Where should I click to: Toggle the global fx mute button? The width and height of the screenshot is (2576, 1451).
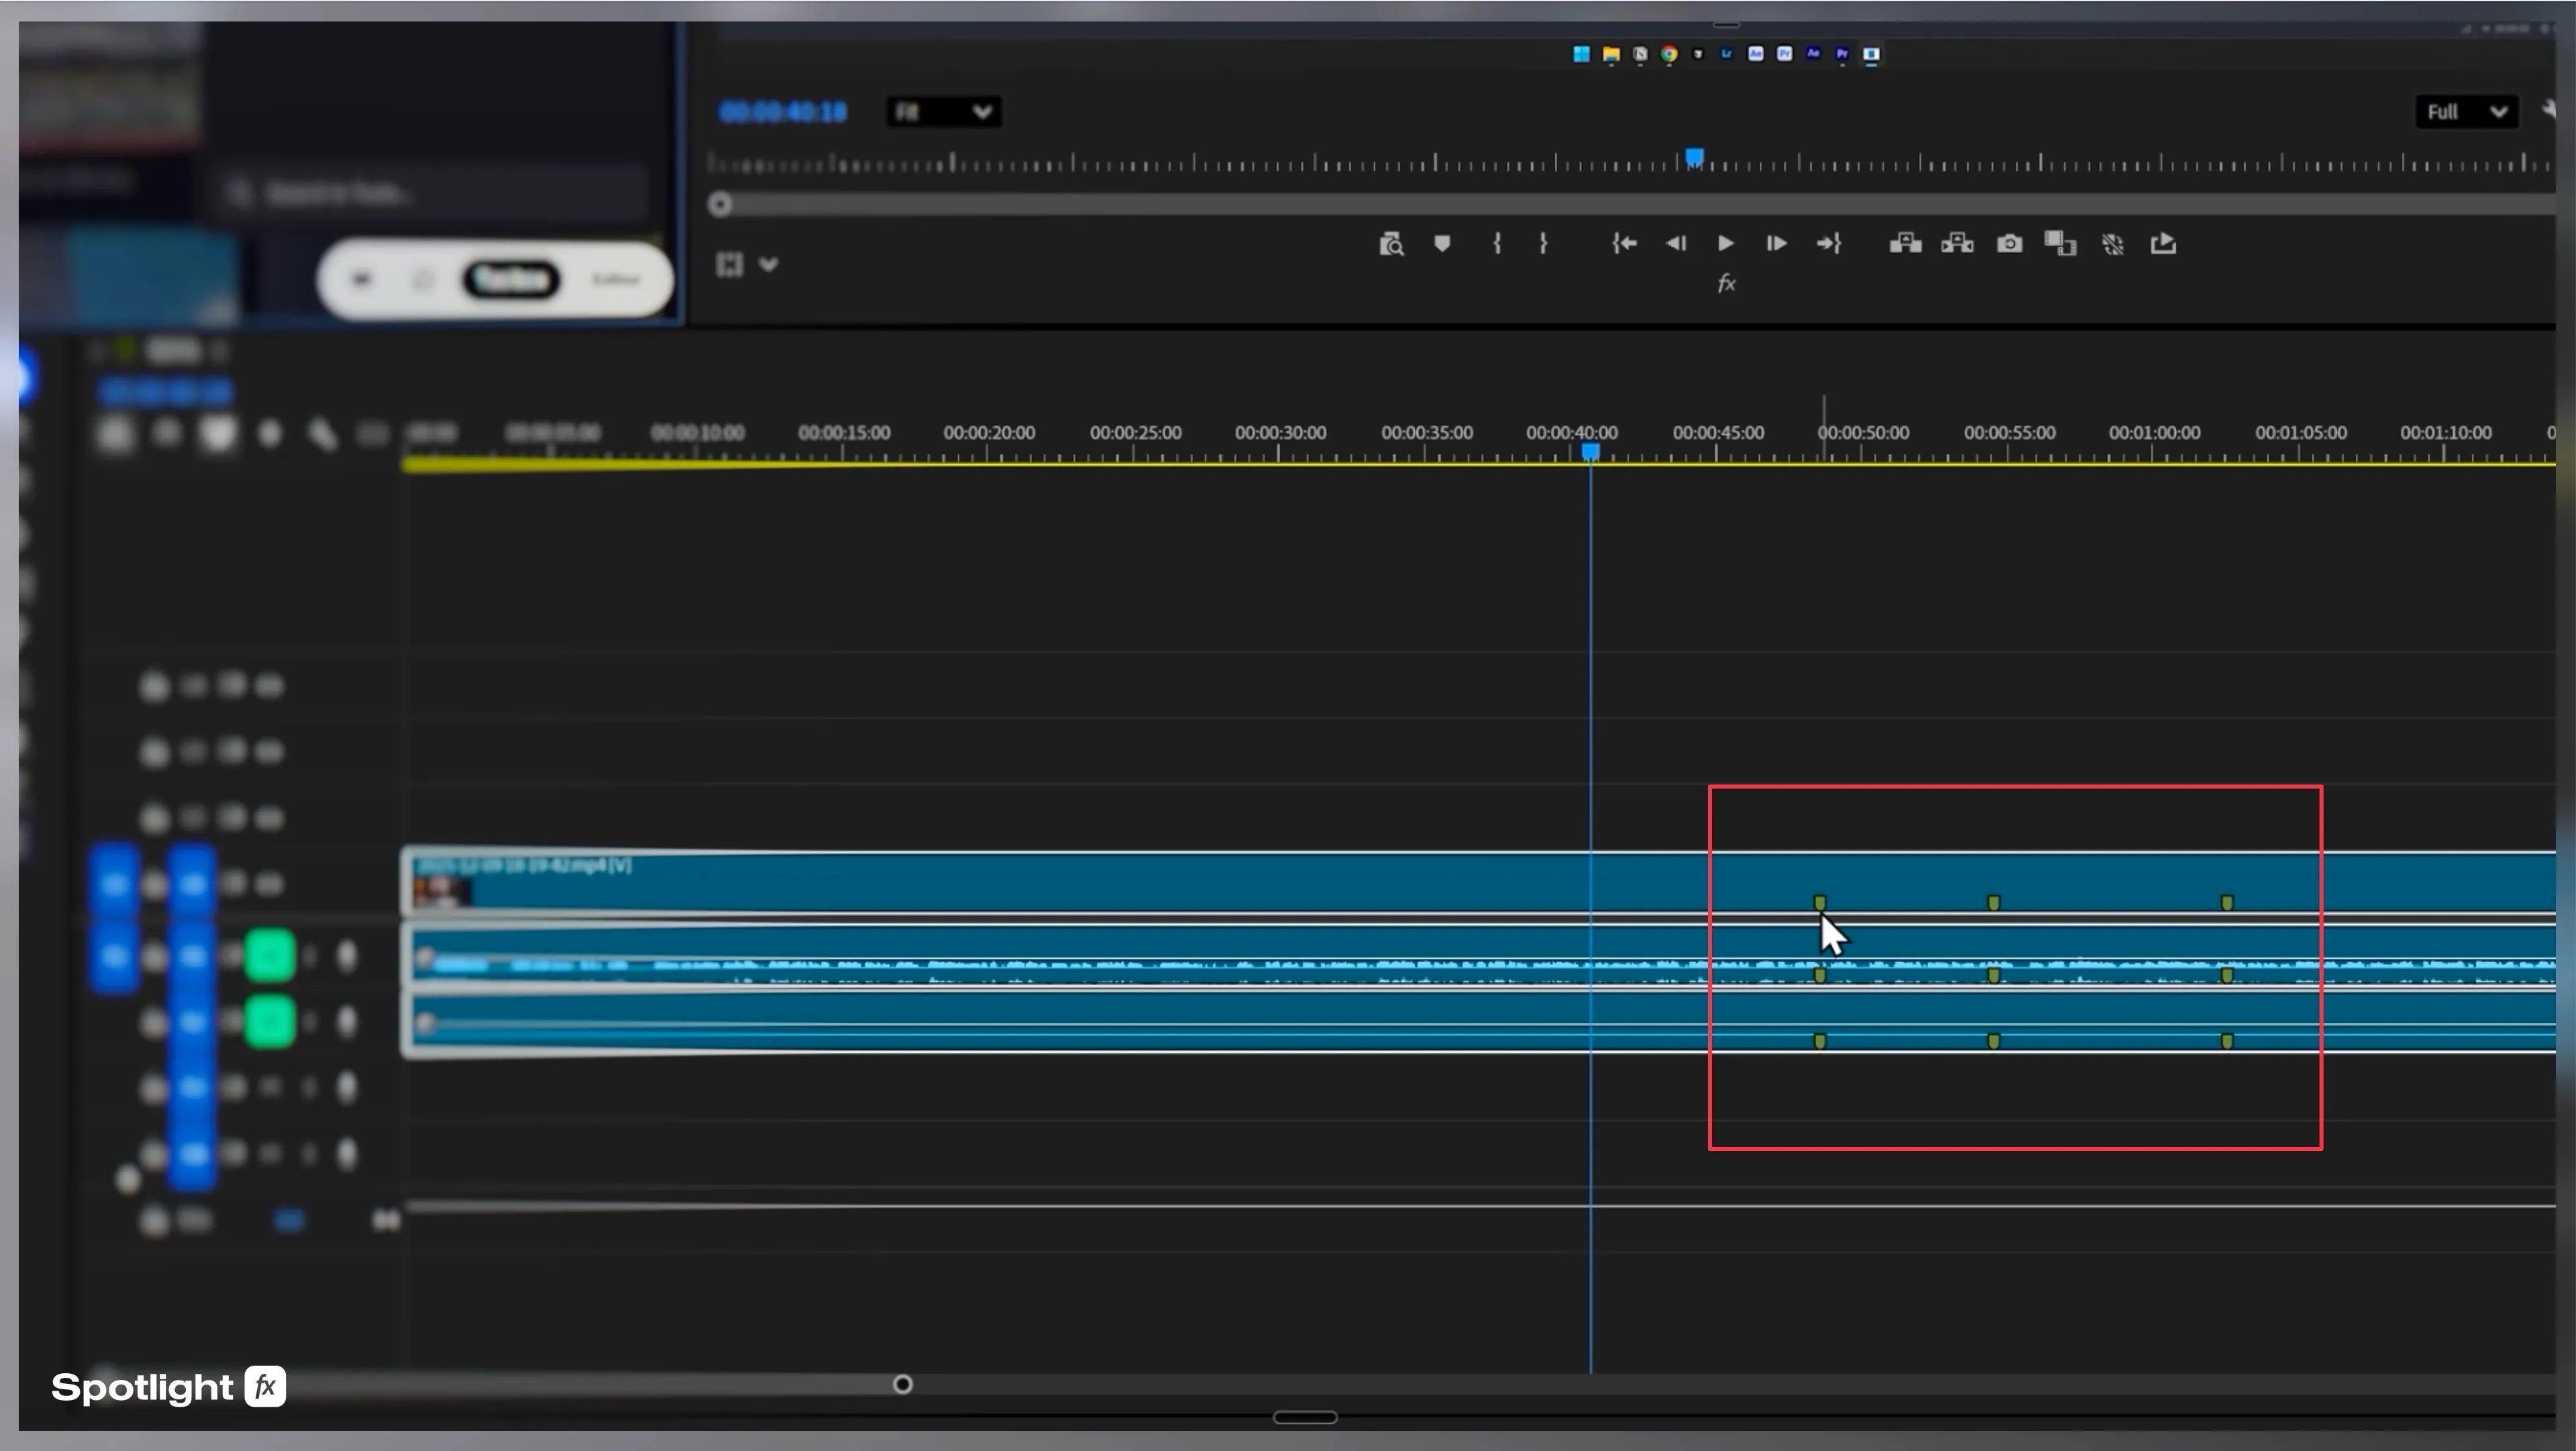point(1726,284)
